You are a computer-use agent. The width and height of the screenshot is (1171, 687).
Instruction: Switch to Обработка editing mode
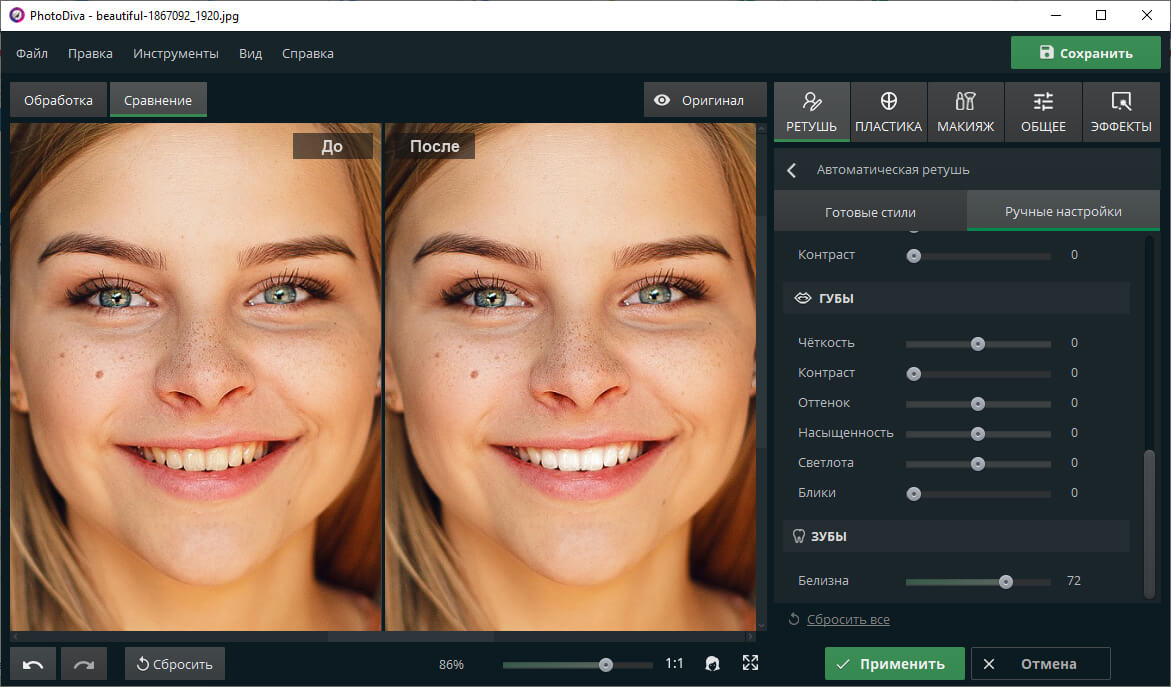click(58, 100)
